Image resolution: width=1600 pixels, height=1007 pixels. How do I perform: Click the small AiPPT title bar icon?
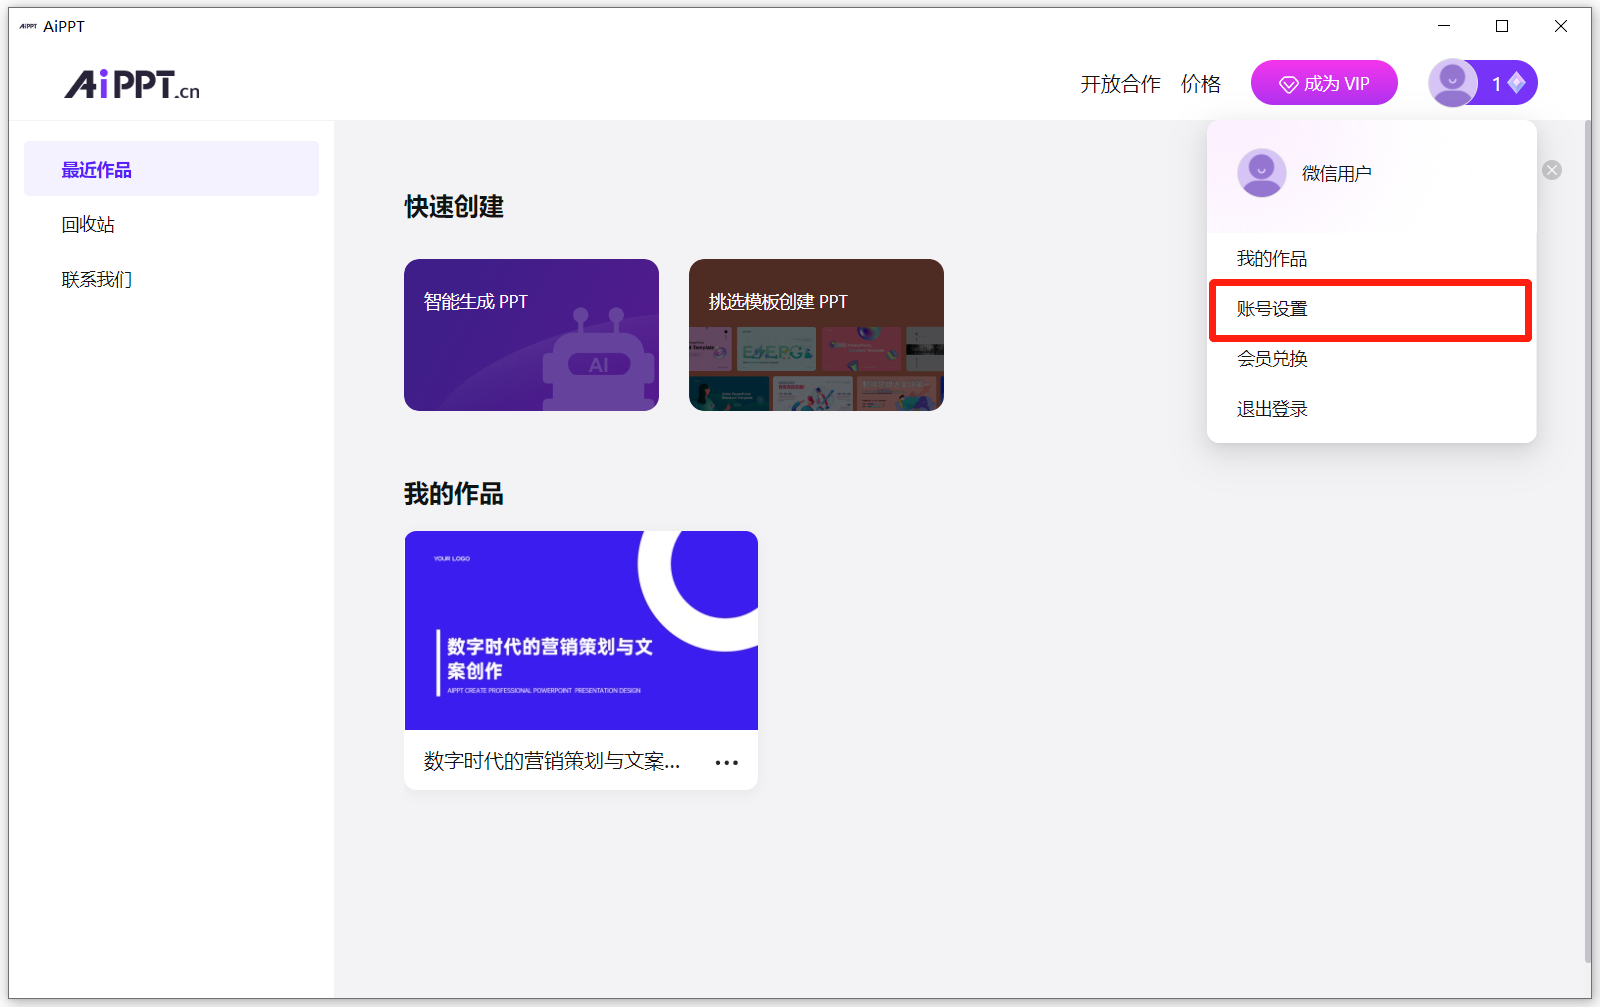(28, 26)
